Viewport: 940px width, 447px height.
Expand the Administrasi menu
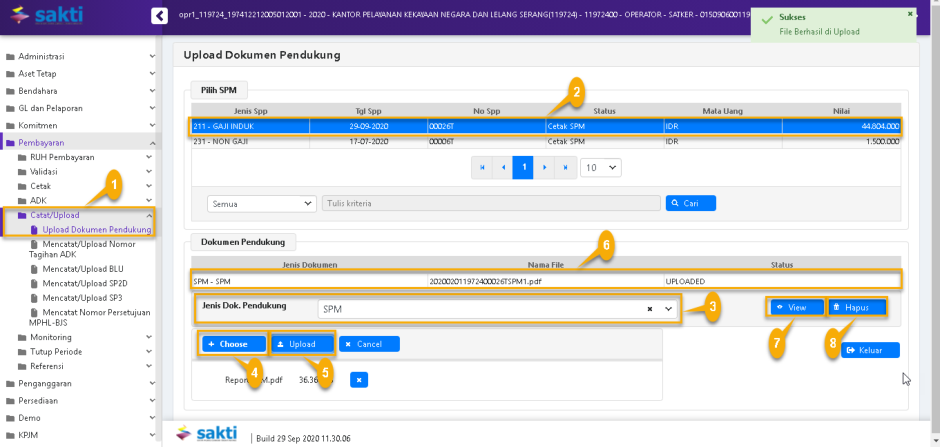[x=80, y=57]
